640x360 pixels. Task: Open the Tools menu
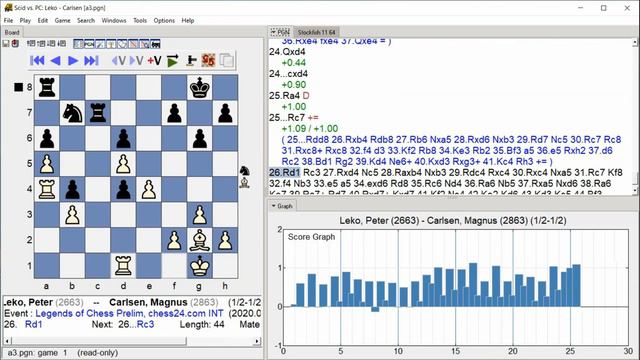pos(140,20)
